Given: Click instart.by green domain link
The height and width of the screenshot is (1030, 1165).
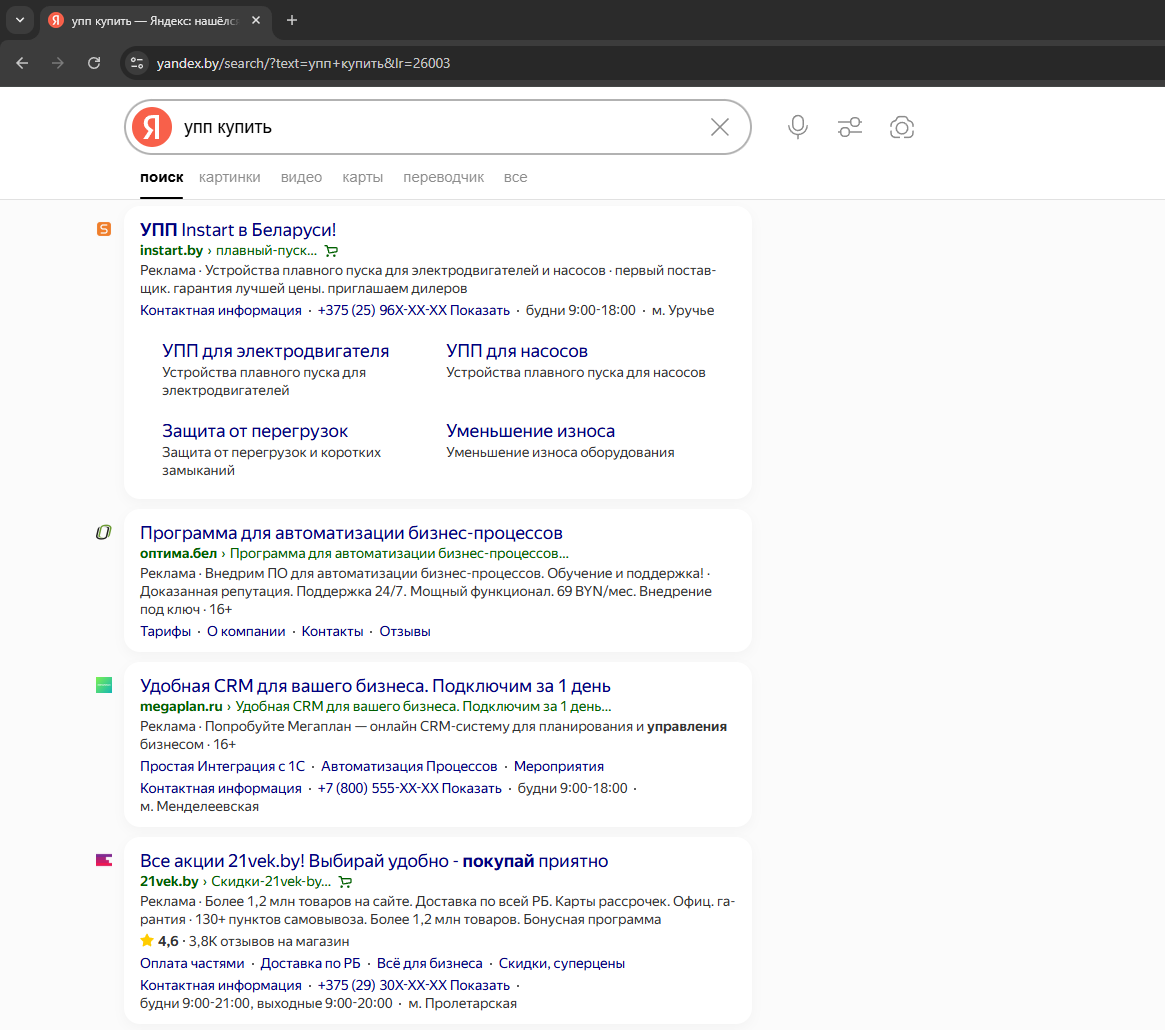Looking at the screenshot, I should 171,251.
